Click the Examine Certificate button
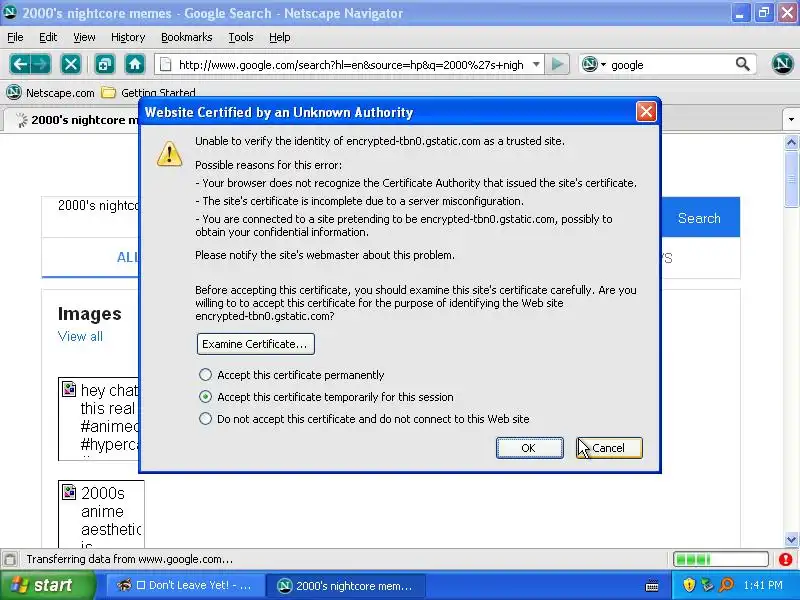Viewport: 800px width, 600px height. pos(255,344)
